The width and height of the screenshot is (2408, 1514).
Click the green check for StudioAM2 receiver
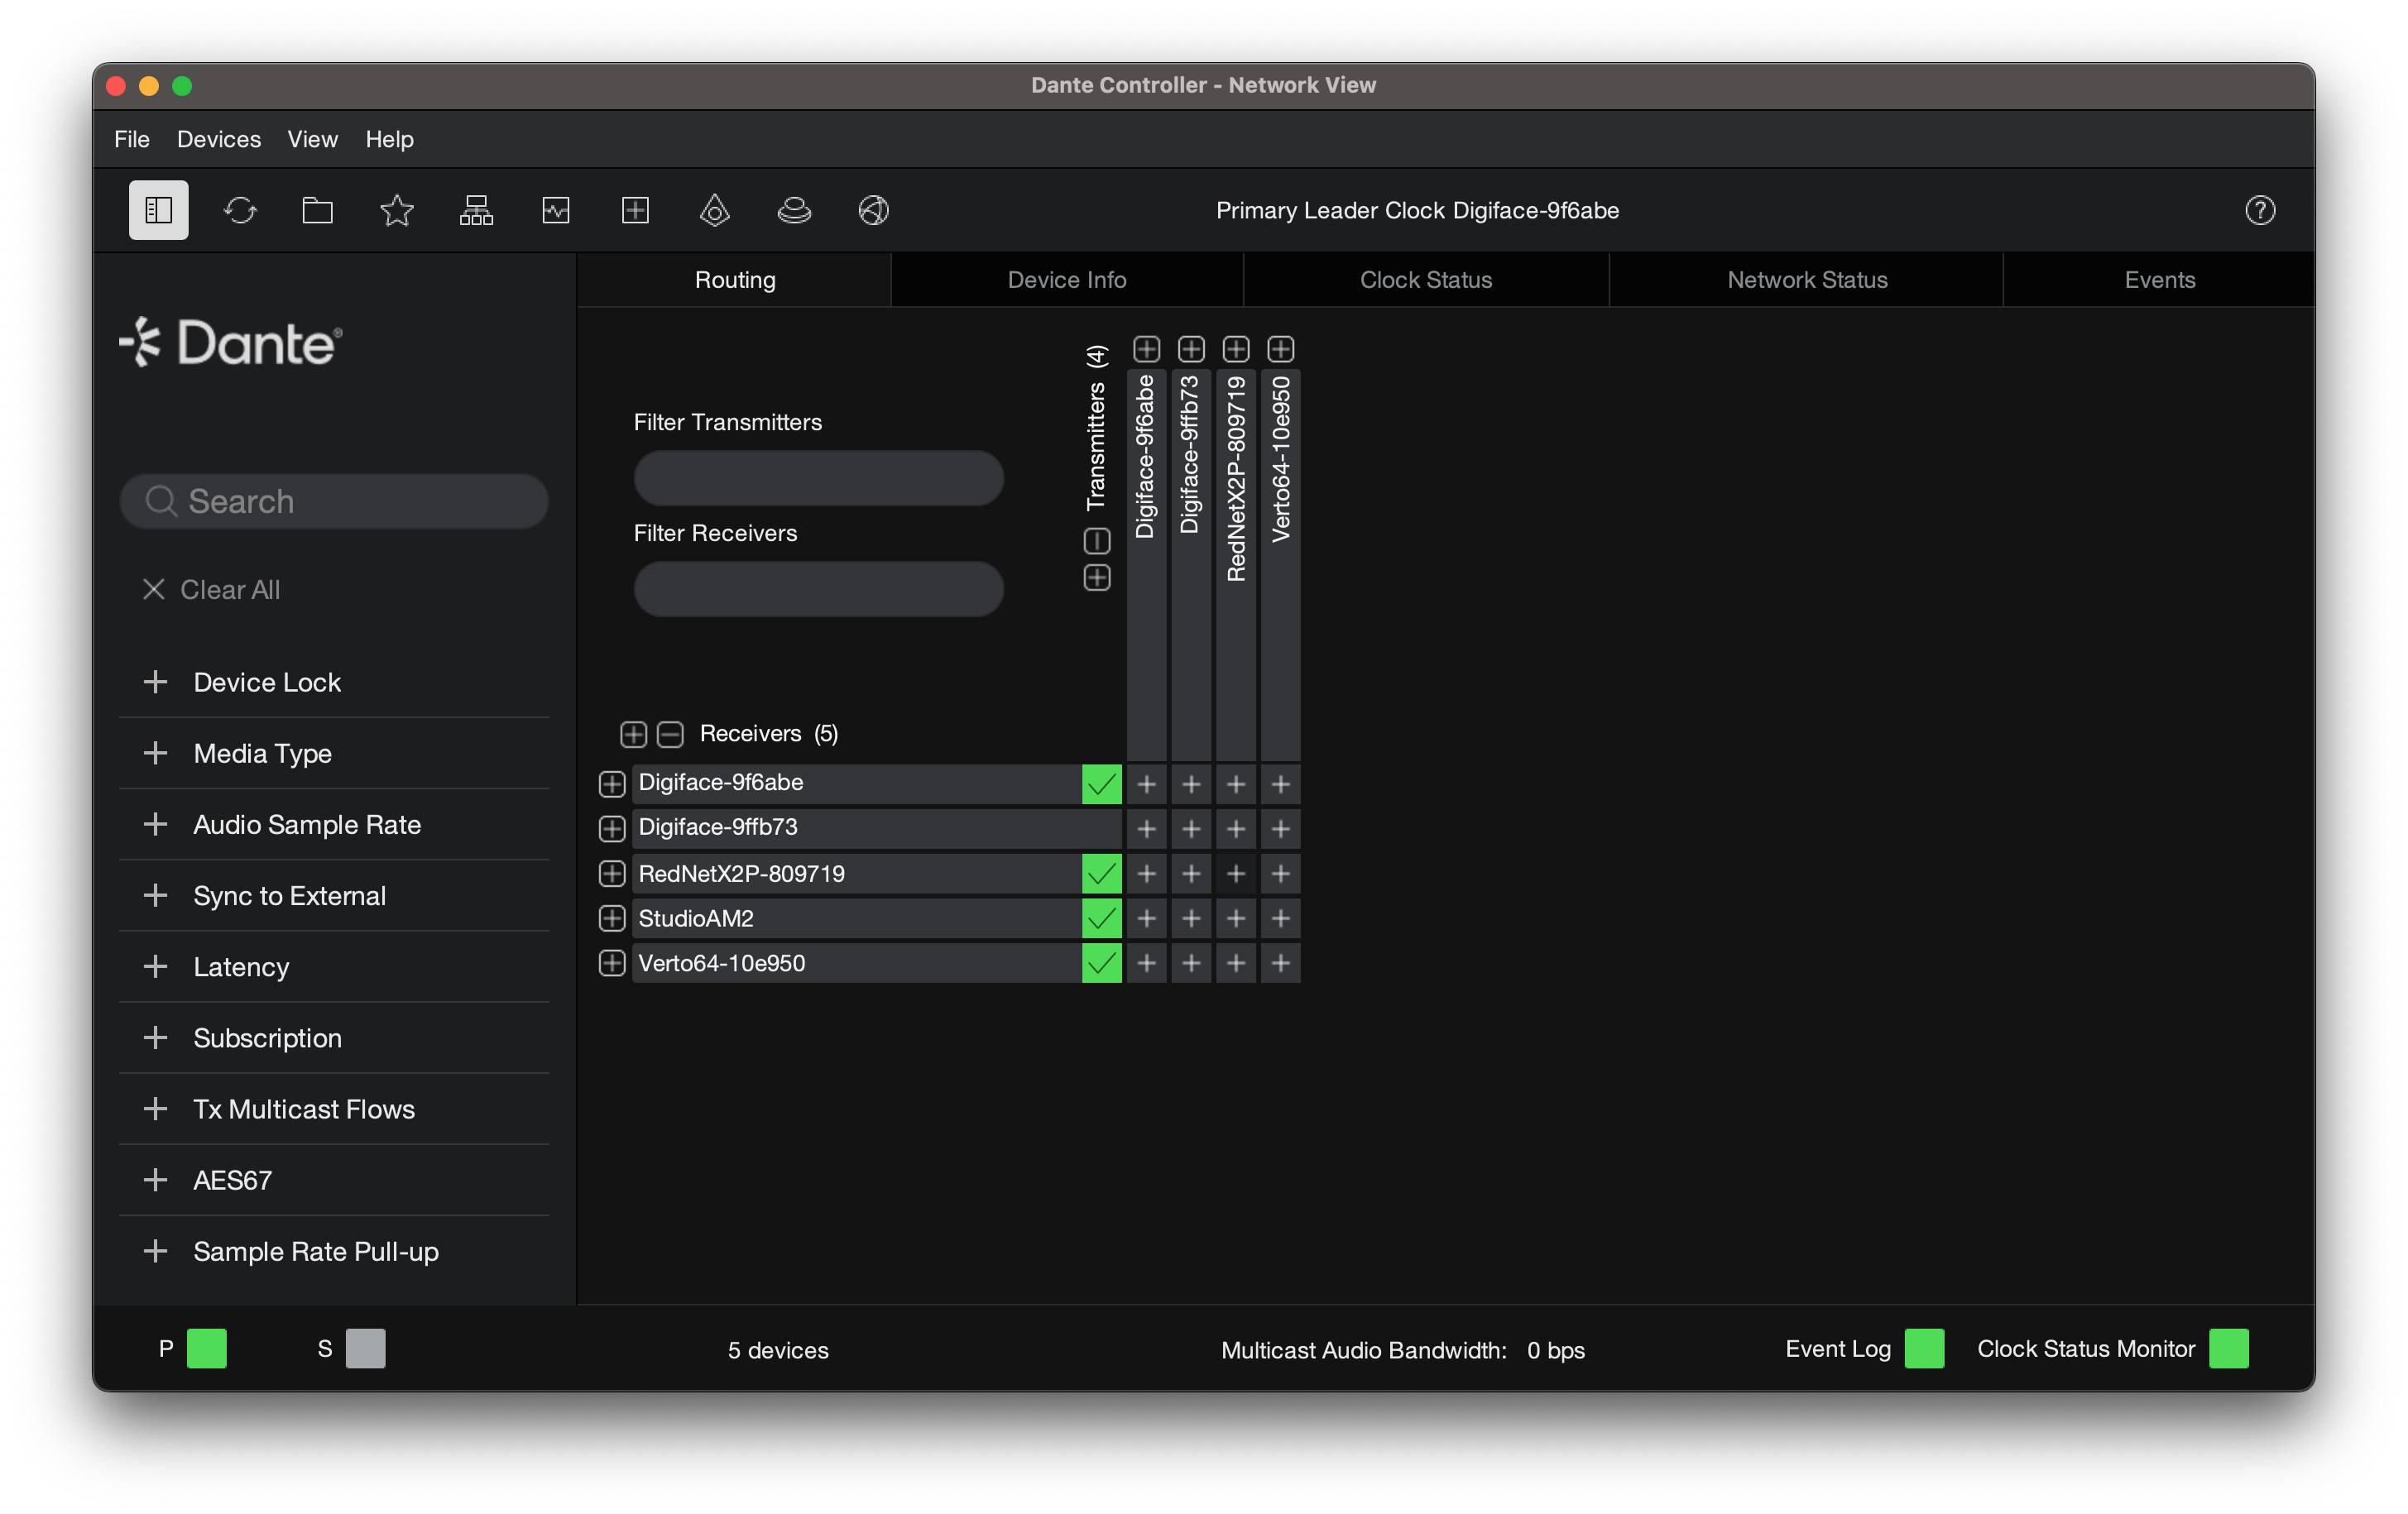tap(1101, 918)
